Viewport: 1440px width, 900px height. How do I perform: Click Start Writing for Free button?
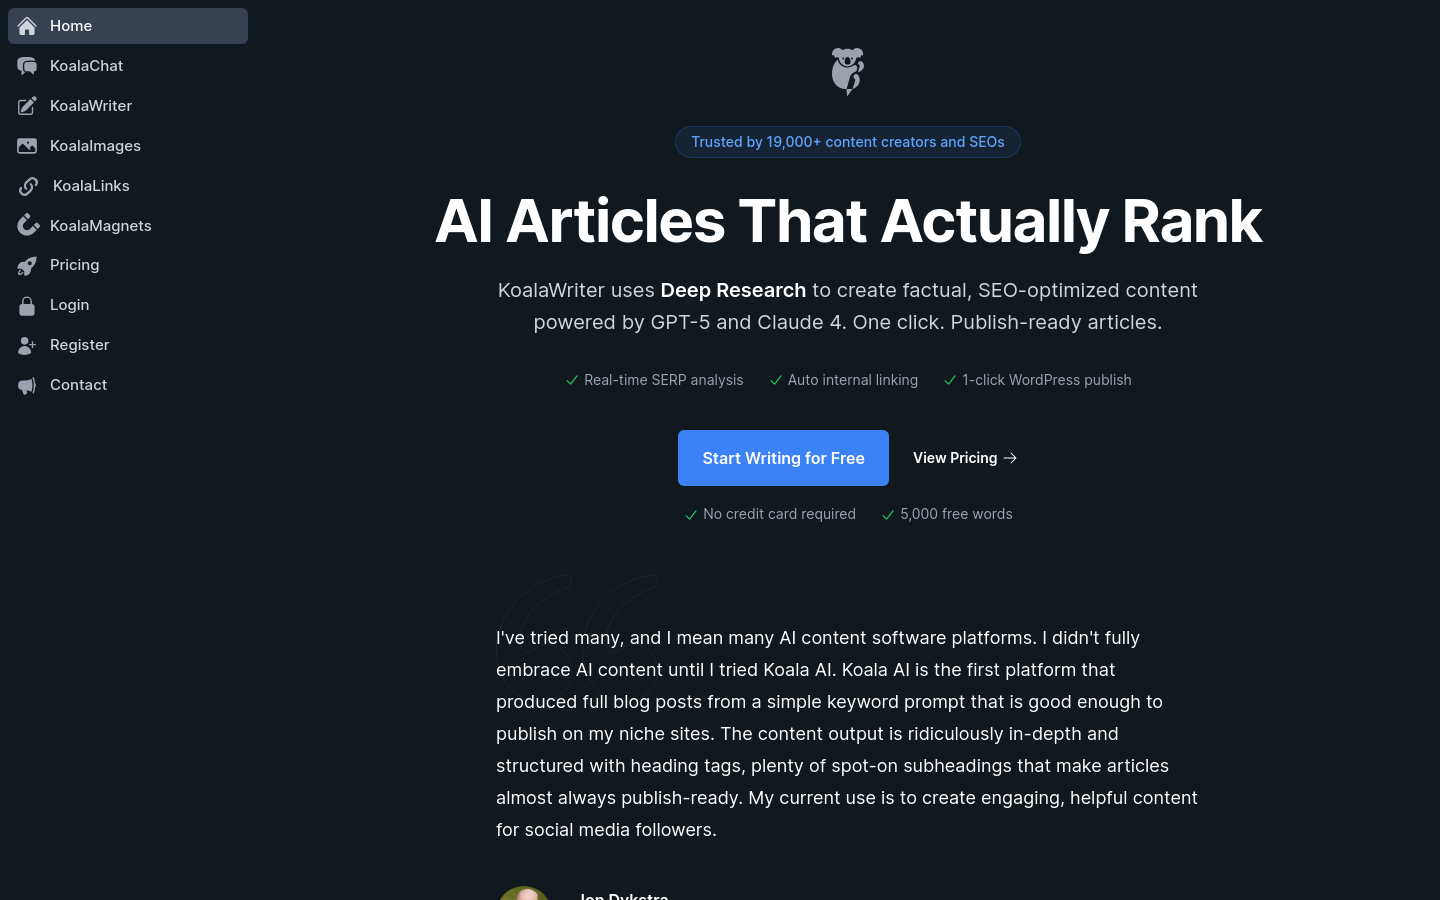(x=783, y=458)
